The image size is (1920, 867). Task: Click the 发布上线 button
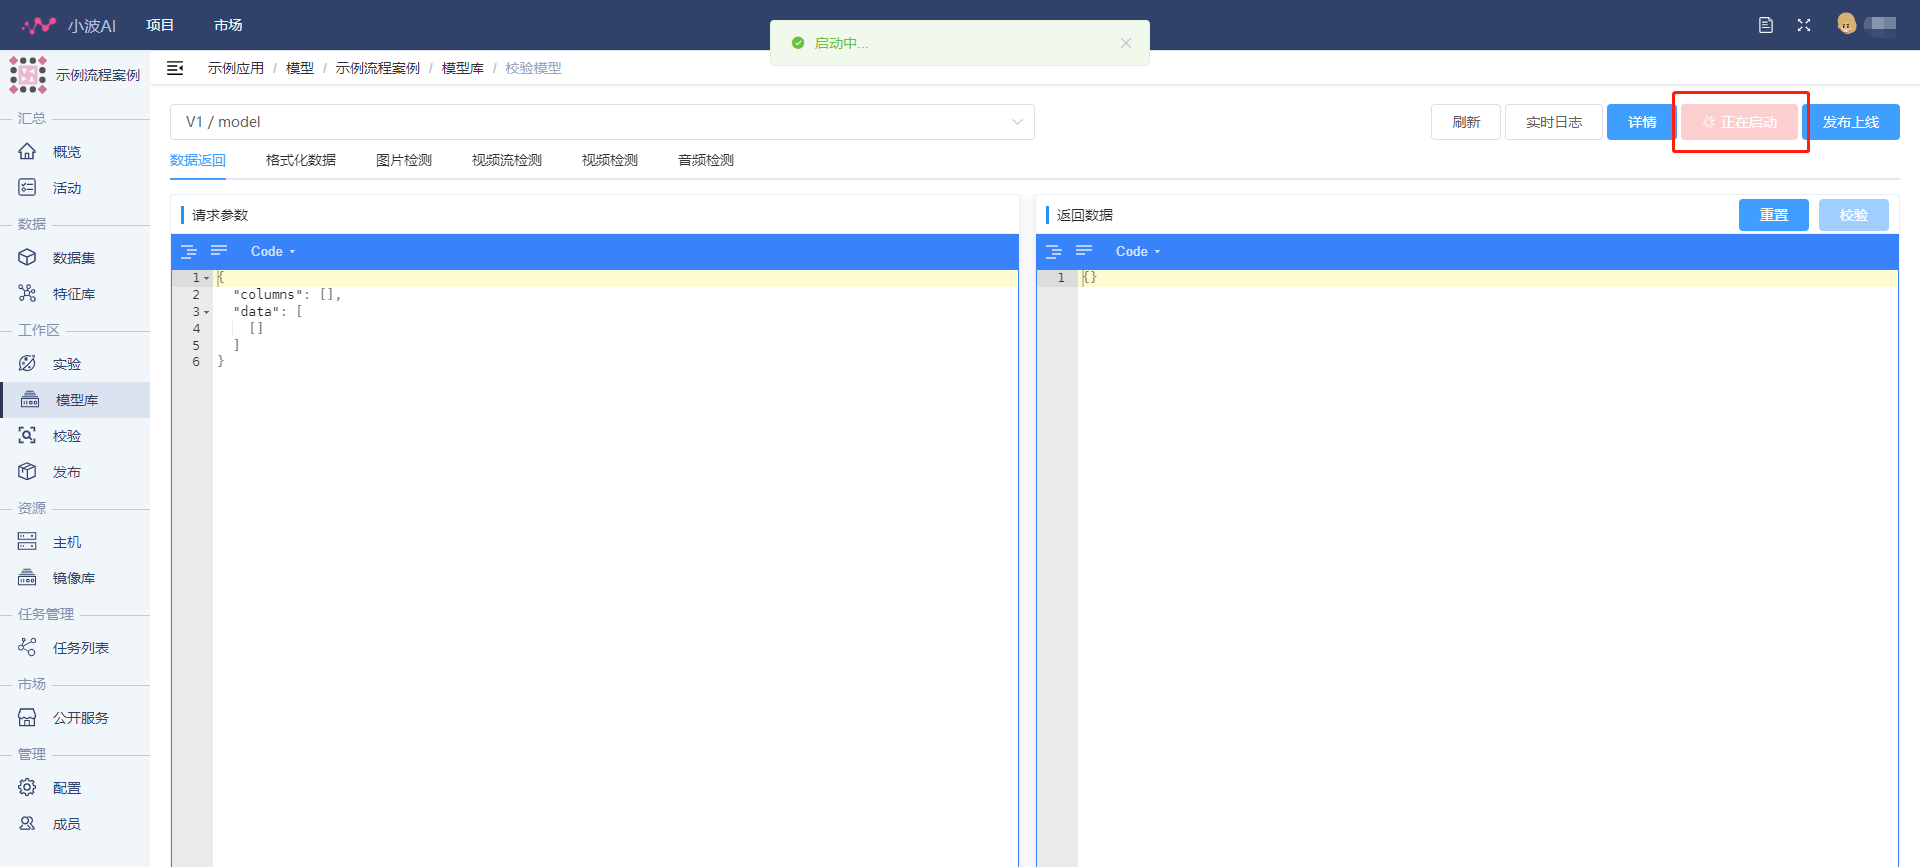pyautogui.click(x=1851, y=122)
